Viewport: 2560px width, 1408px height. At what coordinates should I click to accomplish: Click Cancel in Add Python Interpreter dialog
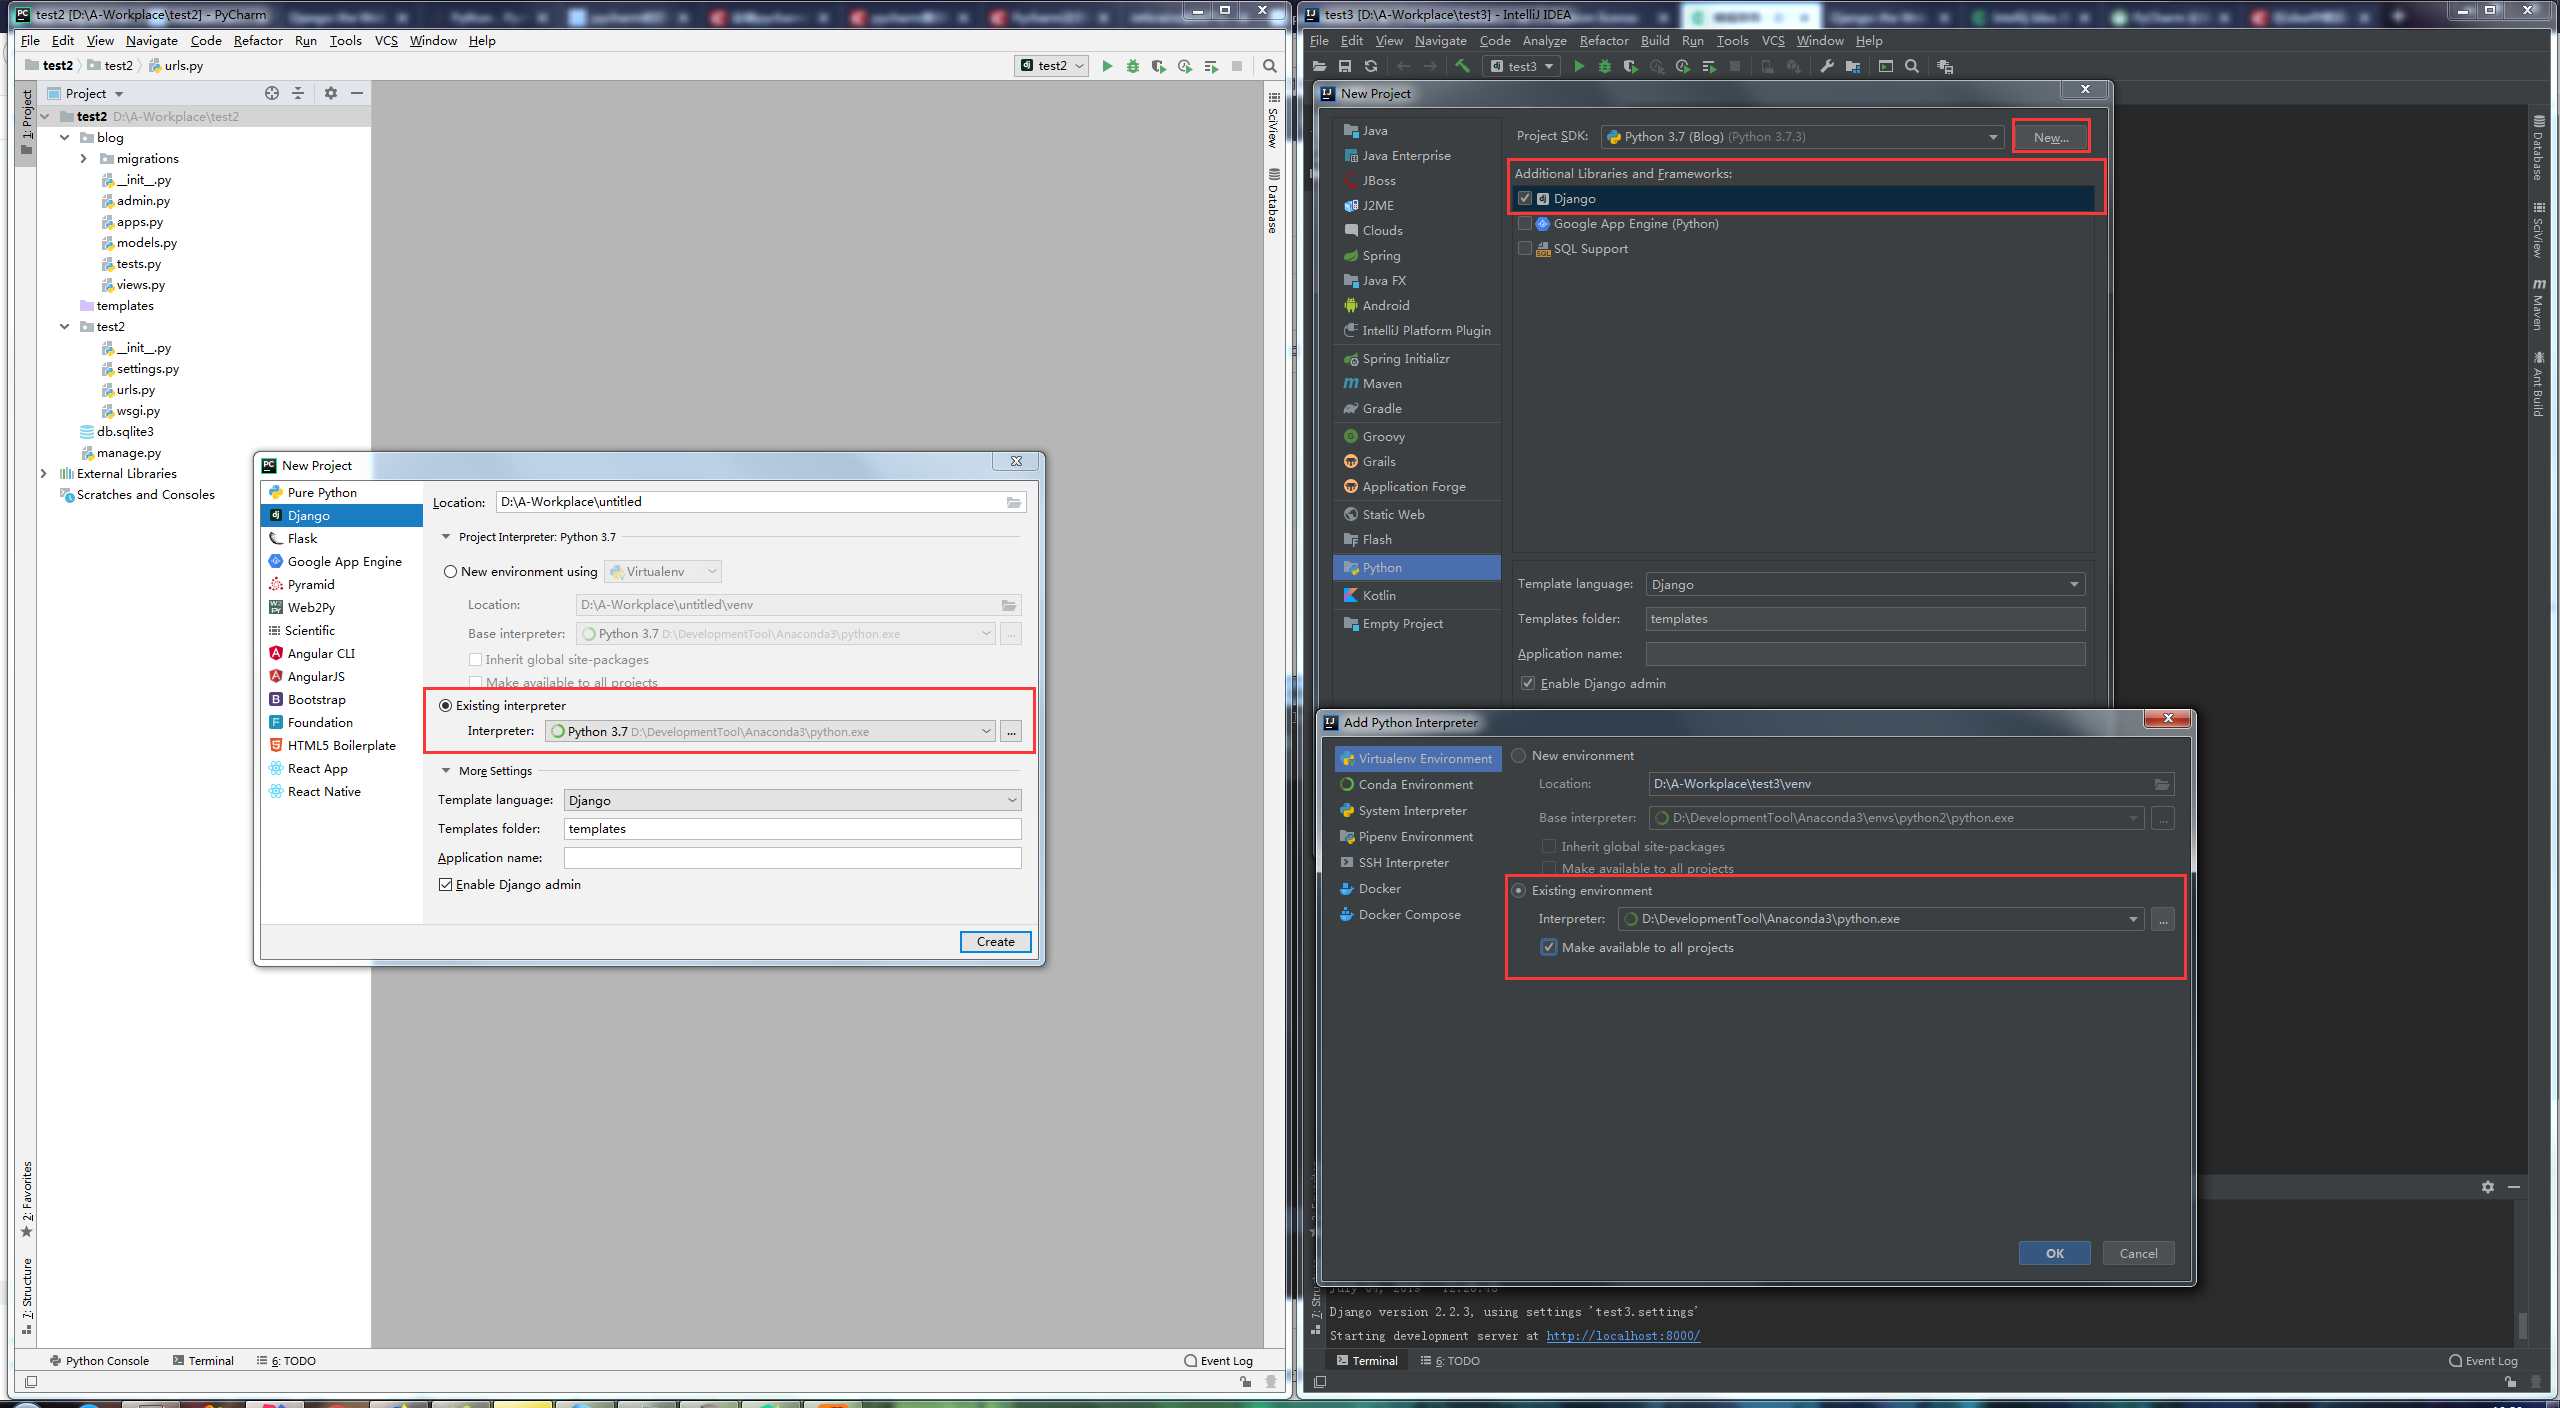coord(2138,1253)
